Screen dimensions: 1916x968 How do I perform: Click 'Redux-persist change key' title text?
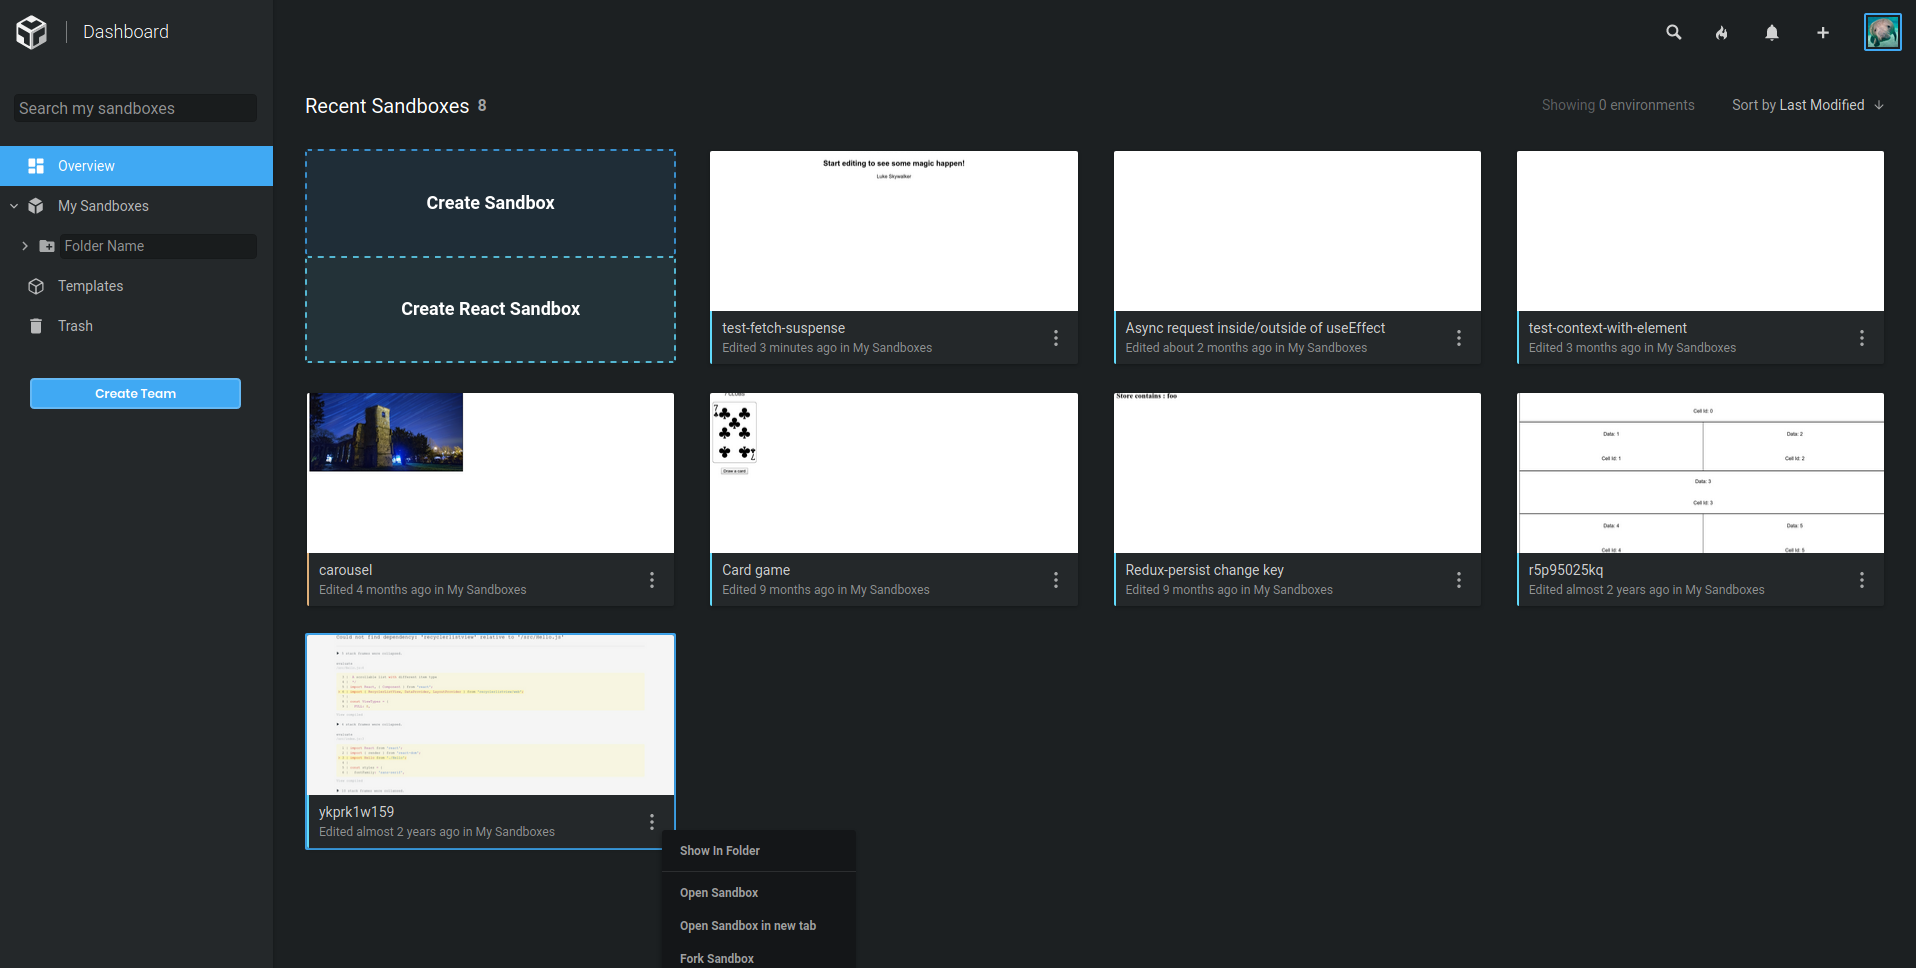click(x=1204, y=570)
